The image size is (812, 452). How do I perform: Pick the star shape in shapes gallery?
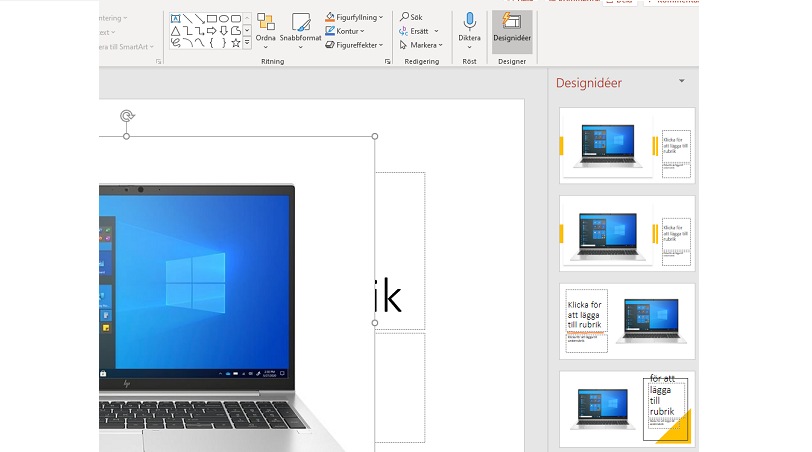tap(235, 43)
